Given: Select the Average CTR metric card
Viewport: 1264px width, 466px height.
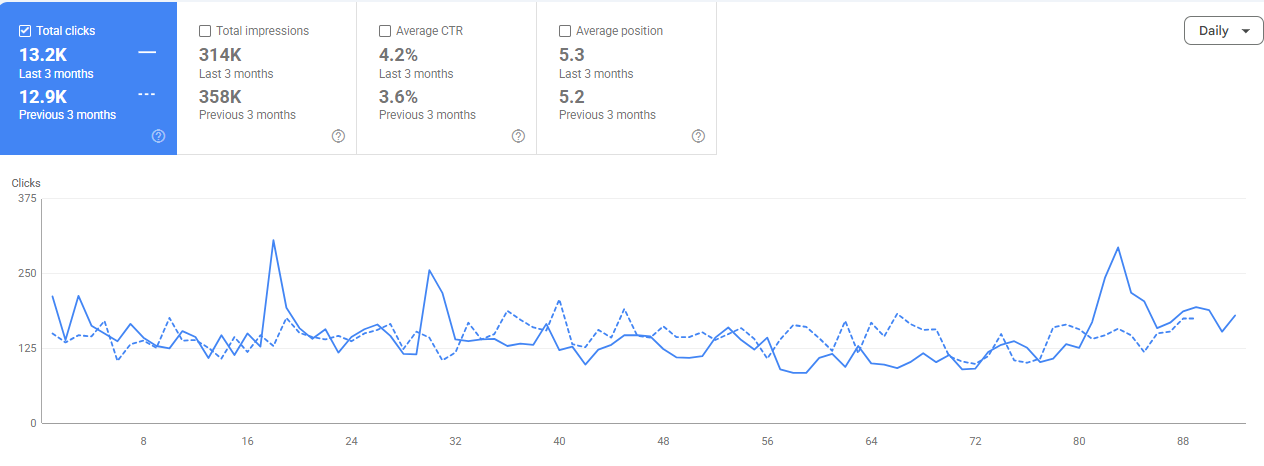Looking at the screenshot, I should coord(447,79).
